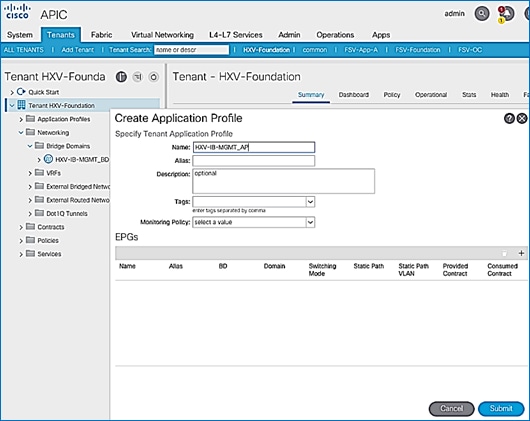The height and width of the screenshot is (421, 530).
Task: Click the Add Tenant link
Action: pyautogui.click(x=78, y=50)
